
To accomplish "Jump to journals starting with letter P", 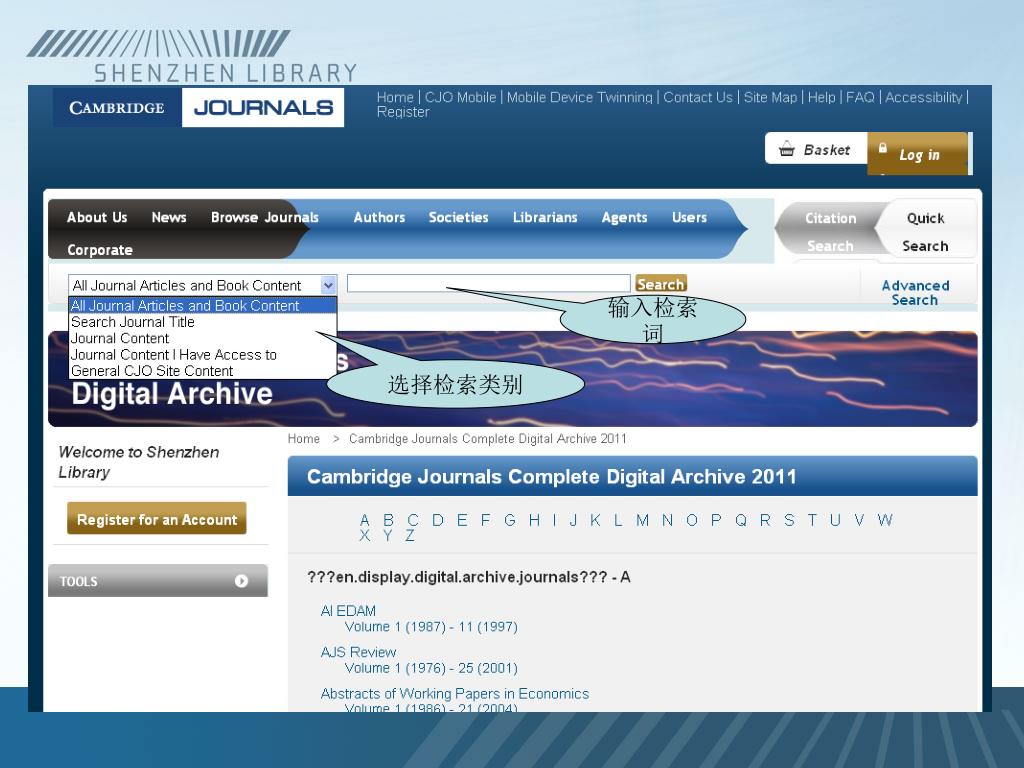I will (716, 520).
